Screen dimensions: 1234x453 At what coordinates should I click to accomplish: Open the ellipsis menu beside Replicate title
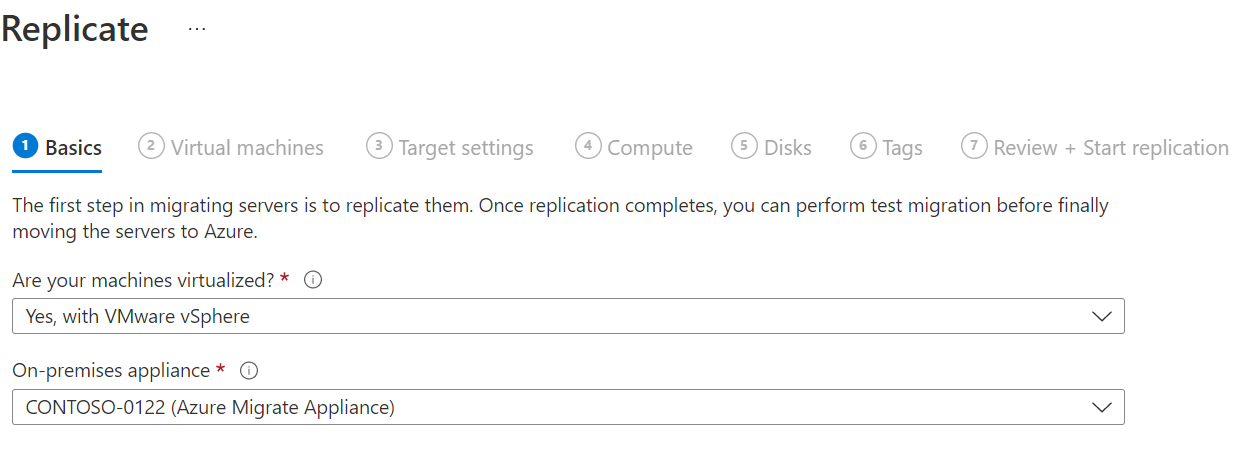pyautogui.click(x=197, y=29)
